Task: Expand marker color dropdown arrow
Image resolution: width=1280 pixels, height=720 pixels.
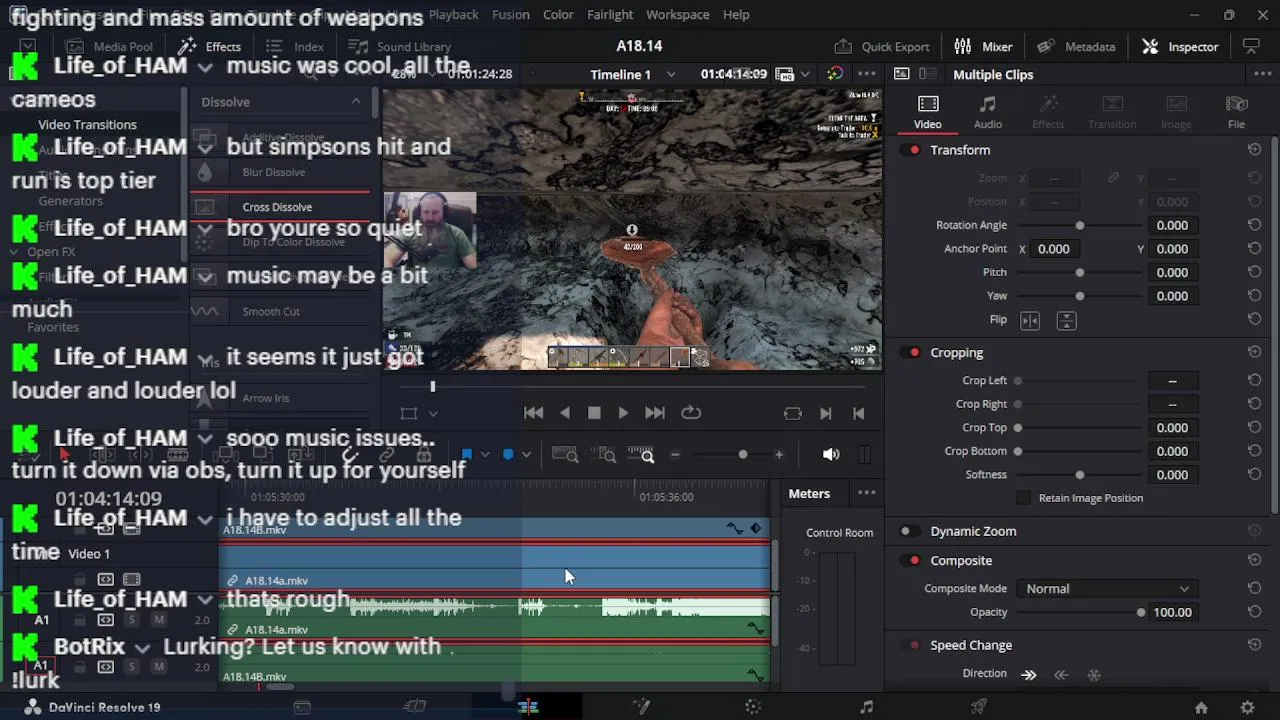Action: click(526, 454)
